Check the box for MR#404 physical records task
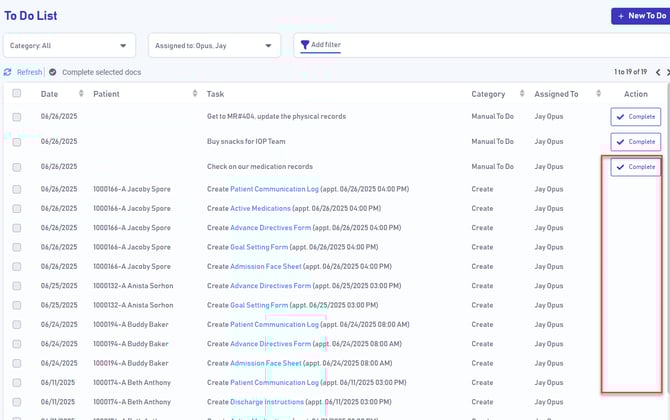The height and width of the screenshot is (420, 670). click(17, 117)
